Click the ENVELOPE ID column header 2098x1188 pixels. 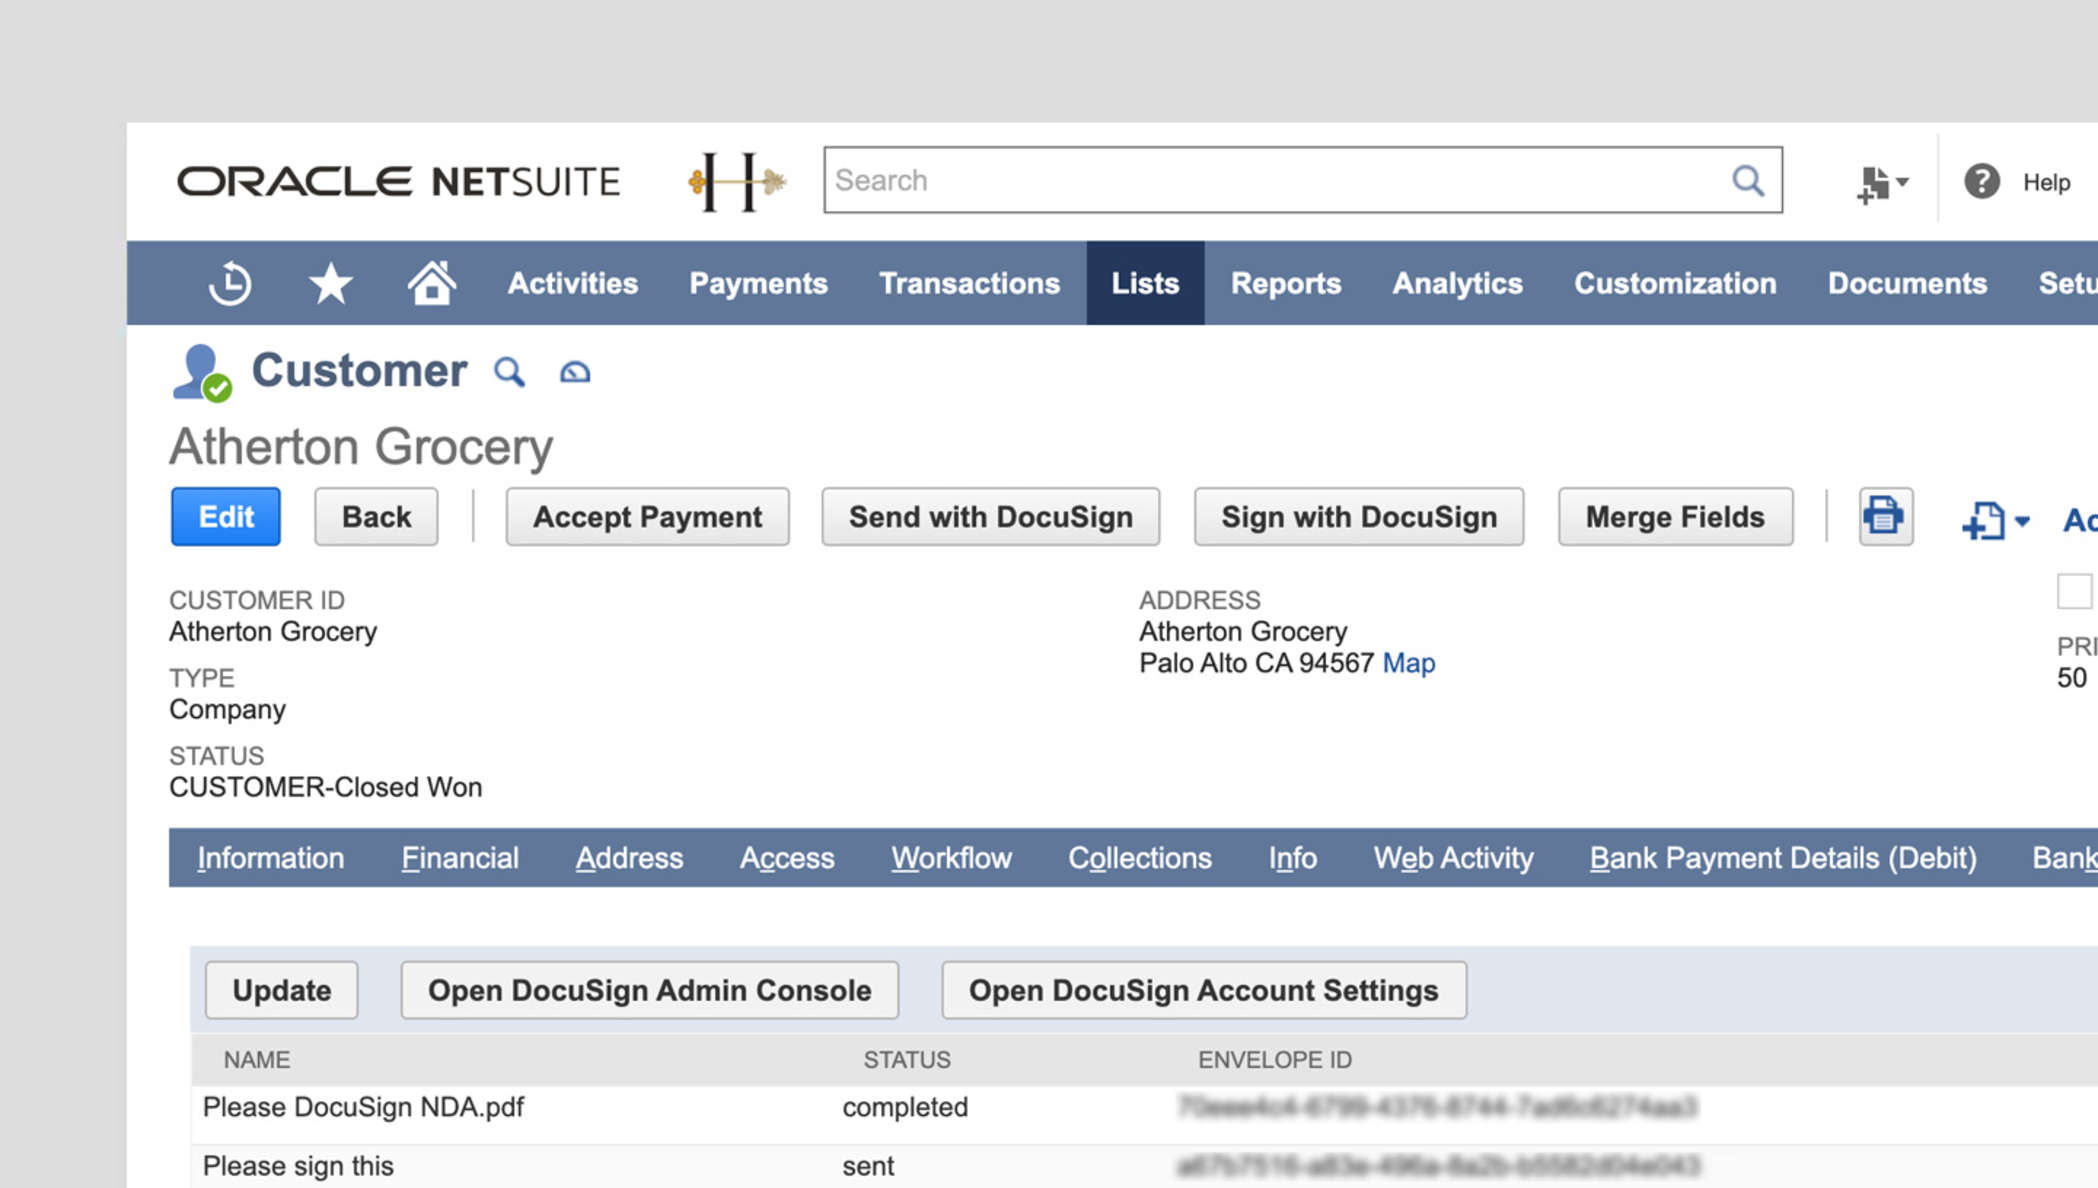pyautogui.click(x=1275, y=1060)
